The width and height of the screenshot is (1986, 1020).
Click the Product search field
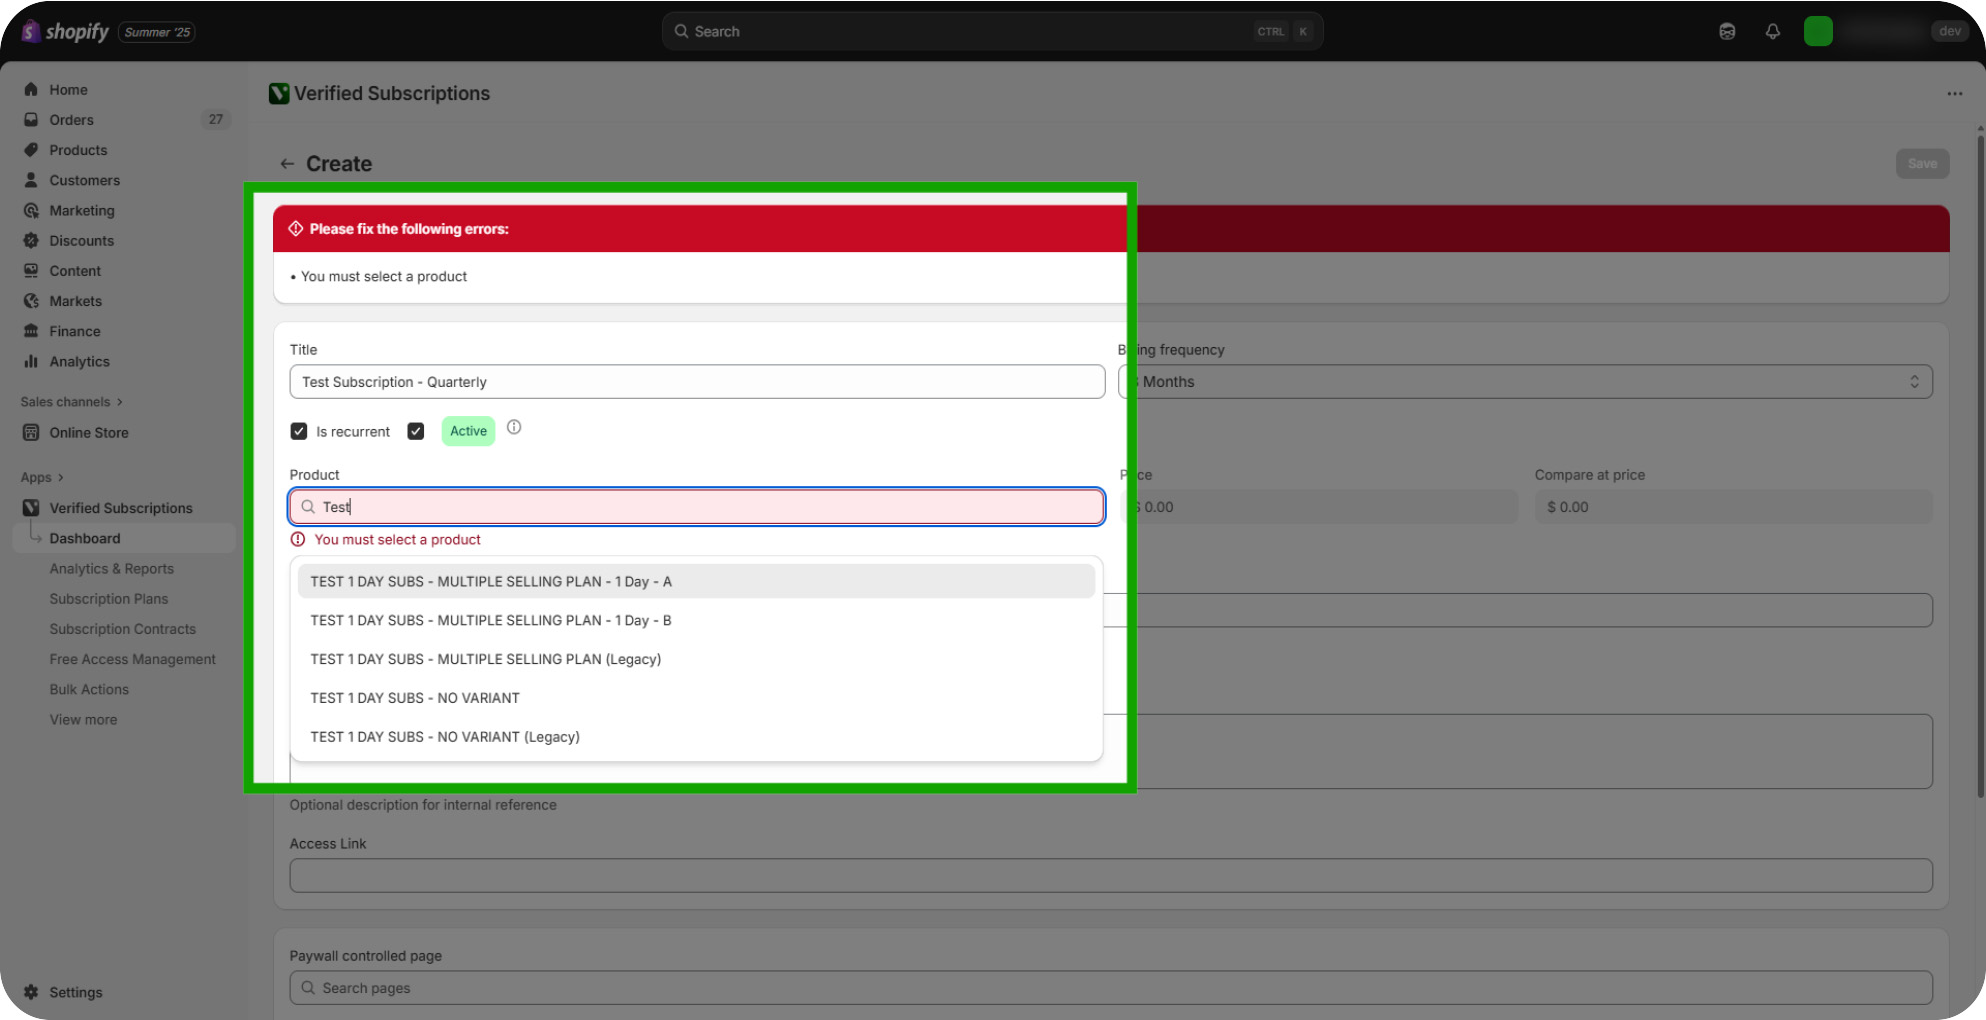(697, 507)
